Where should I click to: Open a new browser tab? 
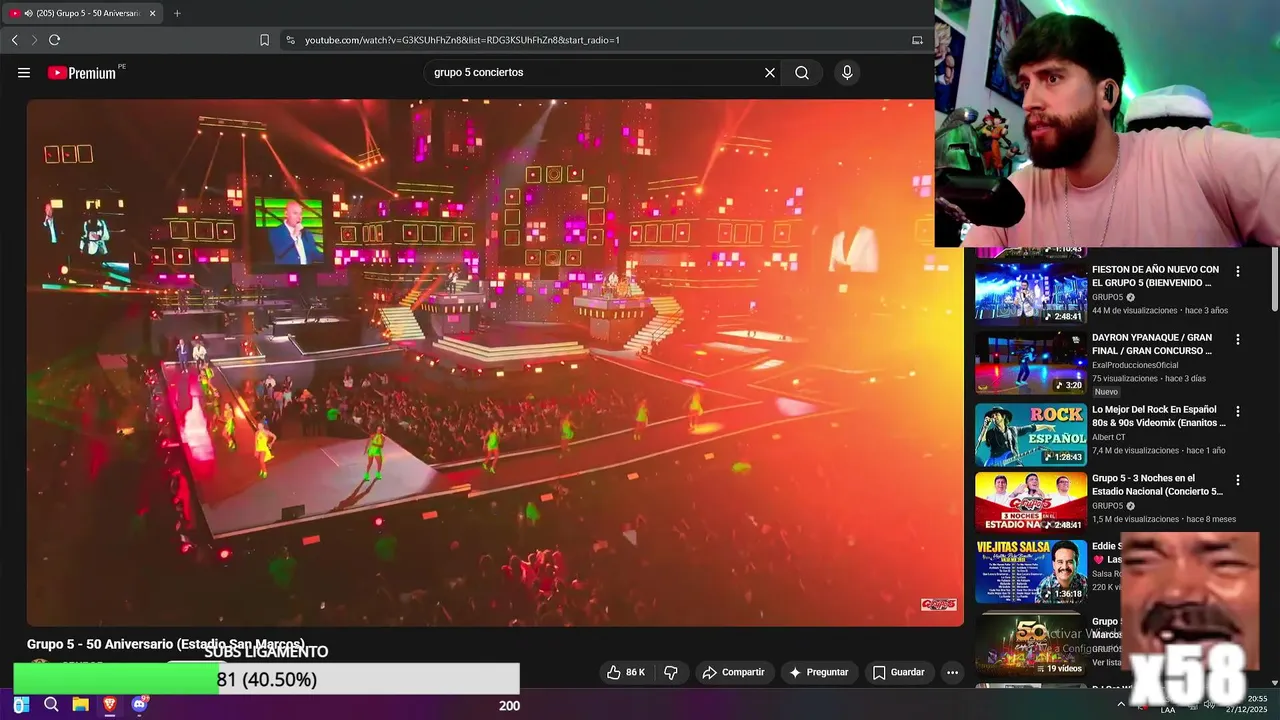coord(177,13)
